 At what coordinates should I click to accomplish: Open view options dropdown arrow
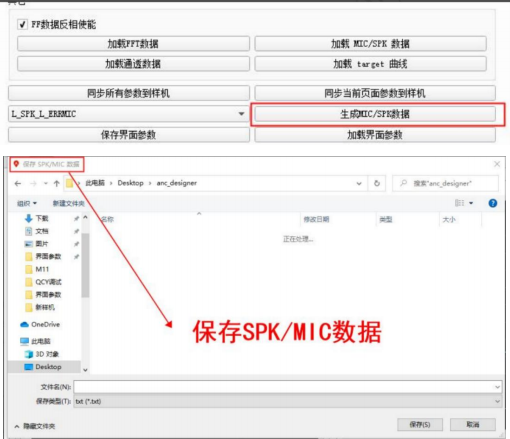(x=471, y=203)
